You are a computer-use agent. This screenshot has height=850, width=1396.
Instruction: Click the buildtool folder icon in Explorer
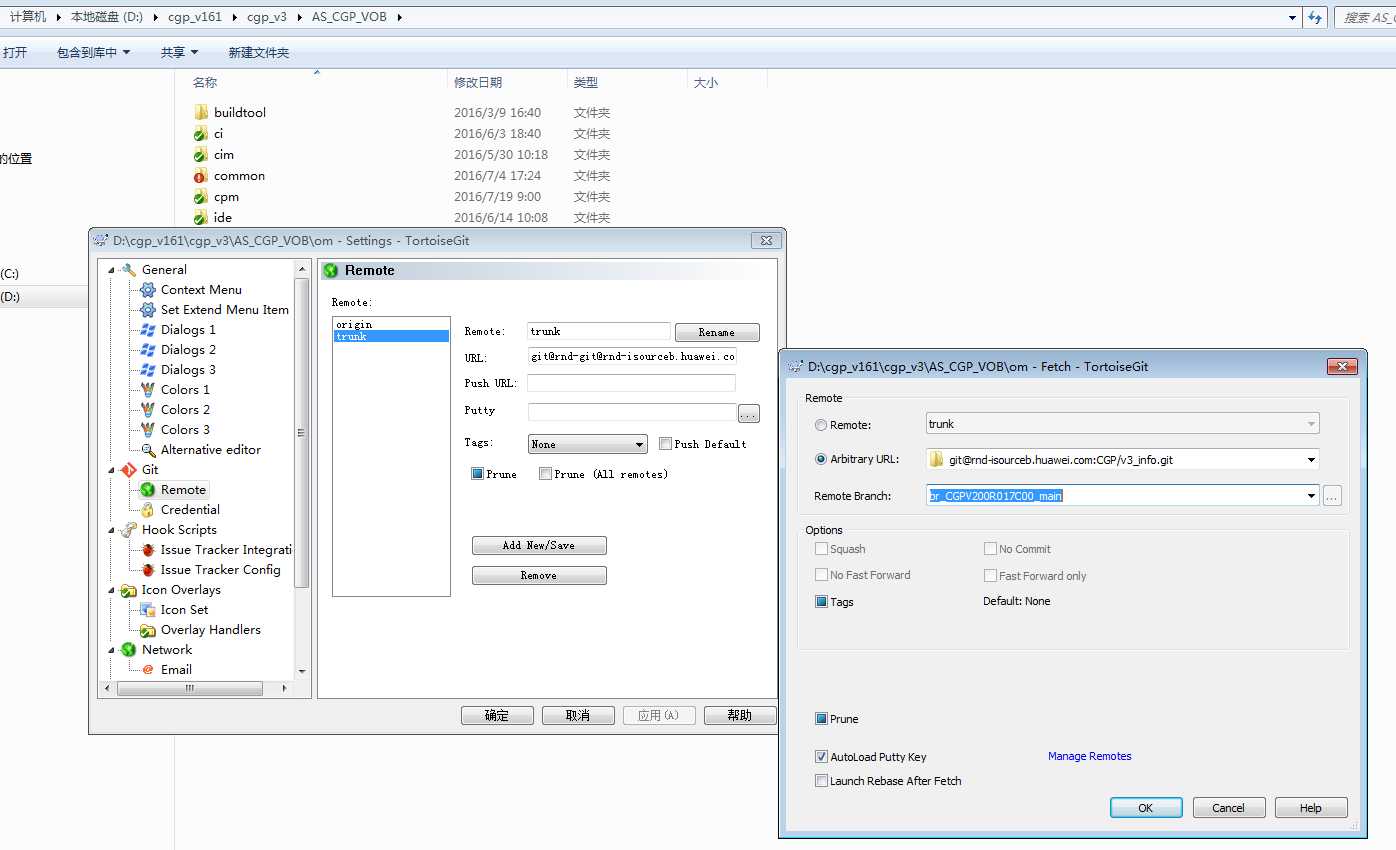tap(201, 113)
